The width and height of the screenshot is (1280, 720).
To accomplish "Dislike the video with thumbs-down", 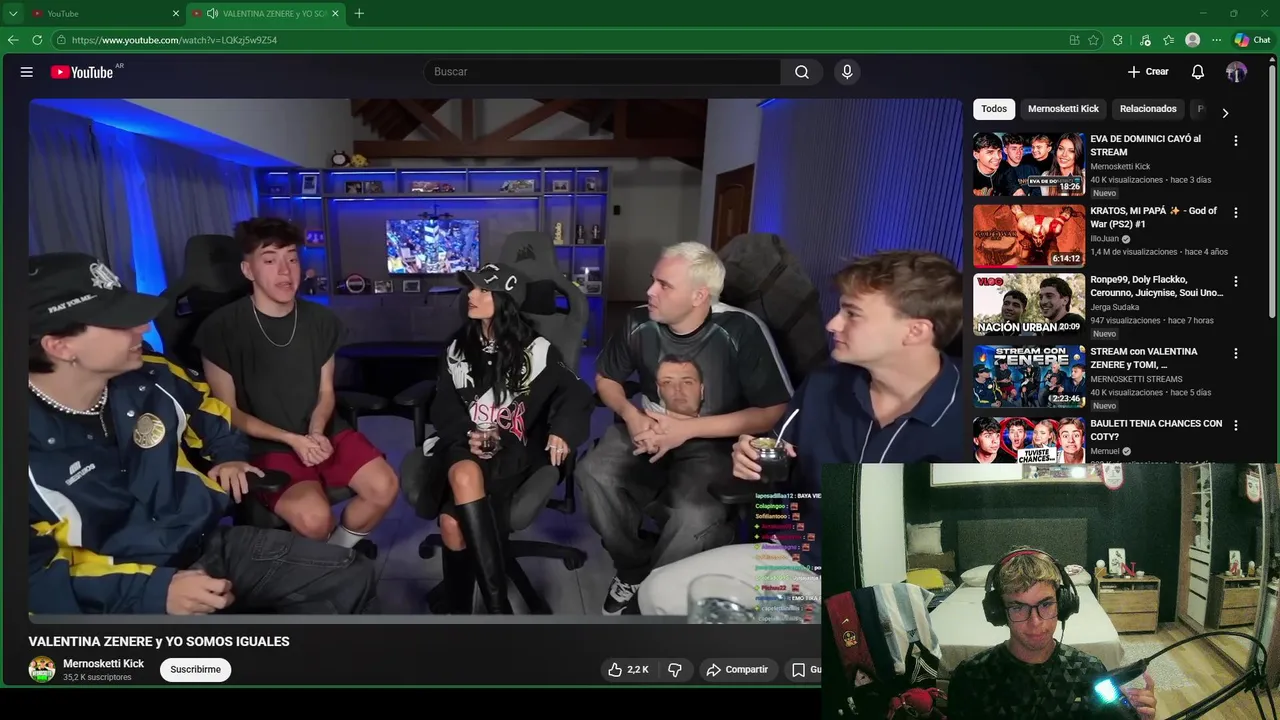I will [675, 670].
